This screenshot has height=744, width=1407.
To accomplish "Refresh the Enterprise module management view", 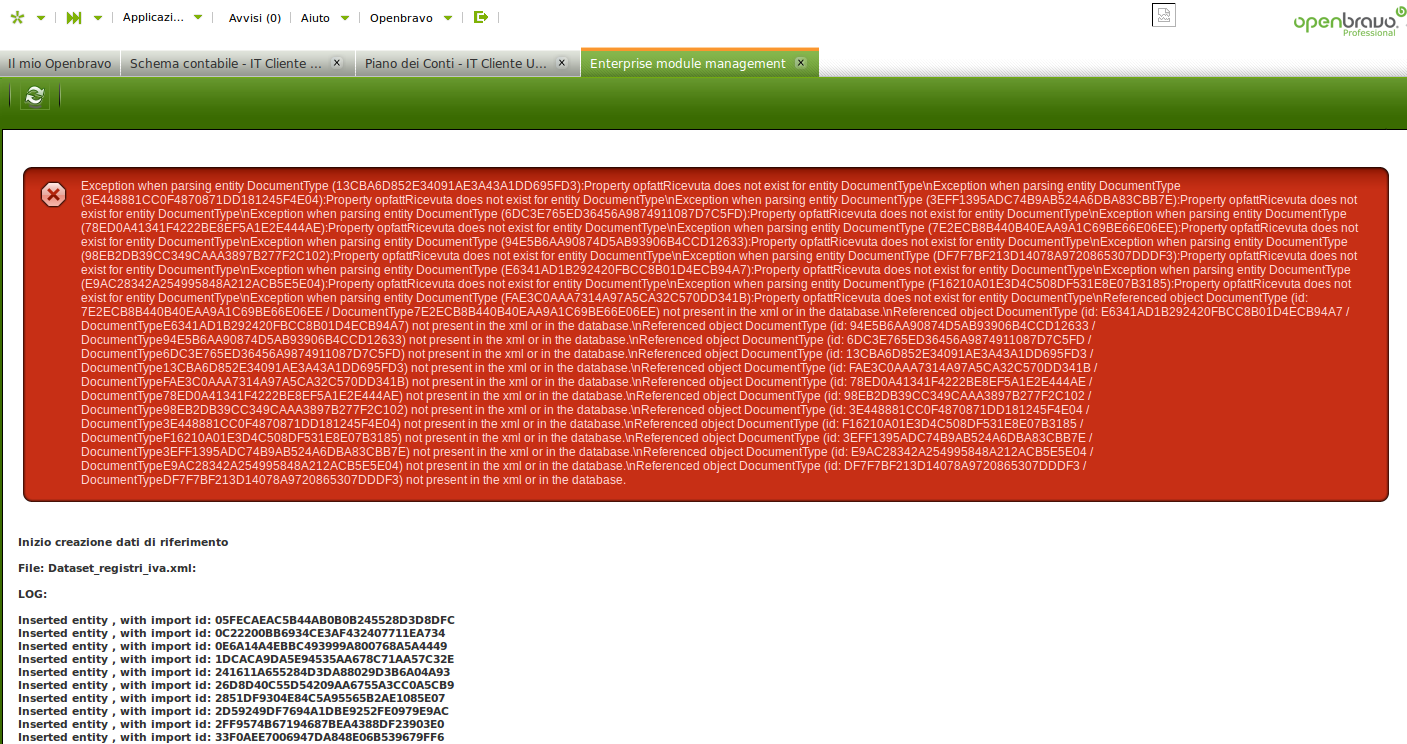I will click(x=35, y=96).
